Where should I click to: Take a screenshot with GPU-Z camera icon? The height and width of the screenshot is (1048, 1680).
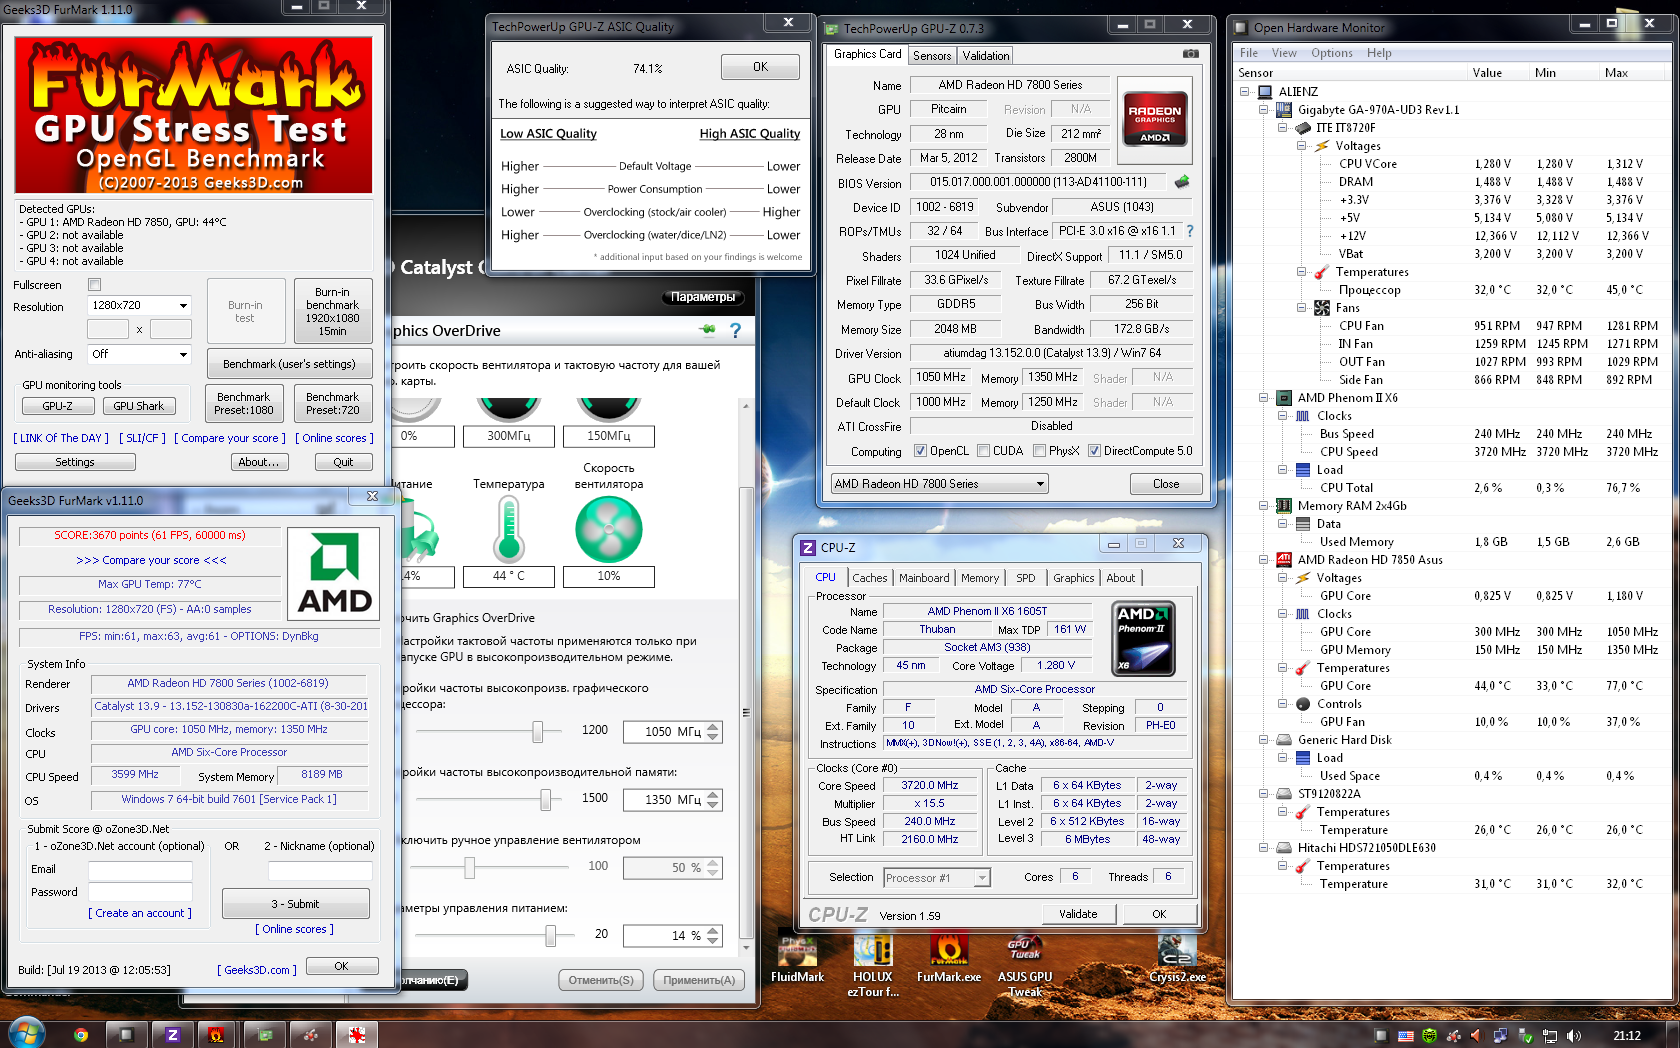[1190, 54]
